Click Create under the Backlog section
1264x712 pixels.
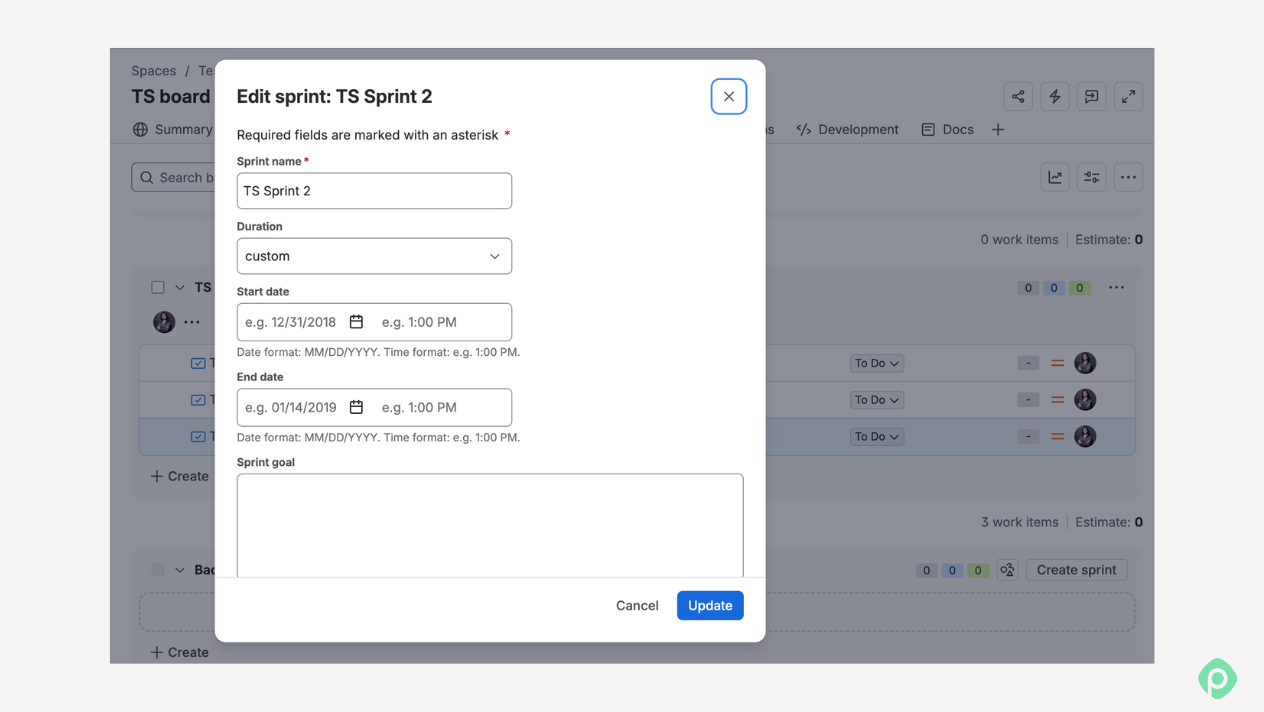pyautogui.click(x=180, y=653)
